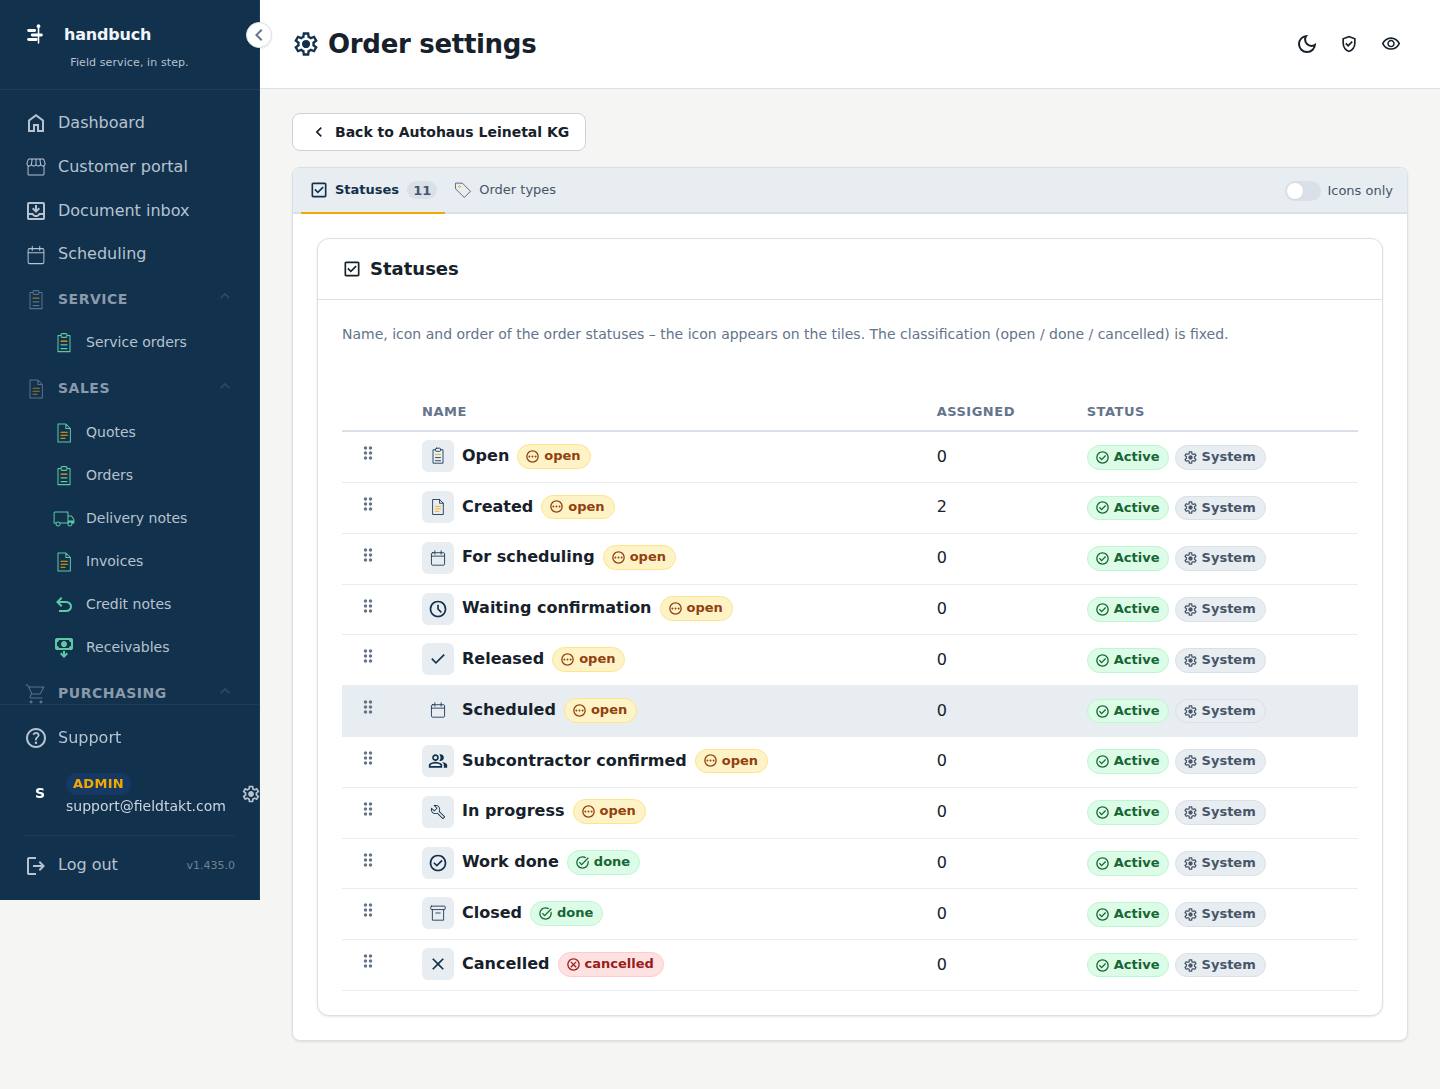Viewport: 1440px width, 1089px height.
Task: Click circled check icon of Work done status
Action: click(438, 863)
